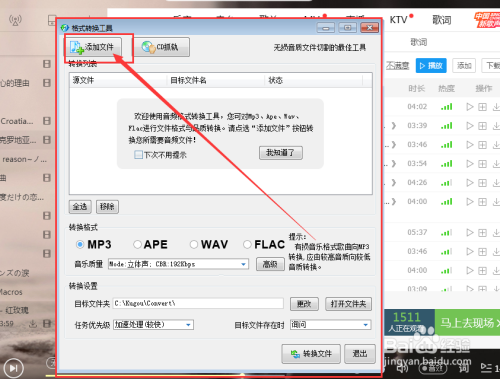Play the song with duration 04:02

pyautogui.click(x=470, y=107)
